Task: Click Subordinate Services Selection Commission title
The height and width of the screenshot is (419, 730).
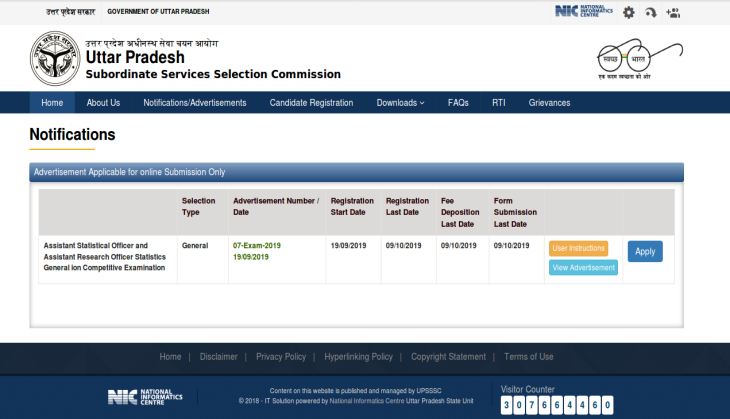Action: coord(213,74)
